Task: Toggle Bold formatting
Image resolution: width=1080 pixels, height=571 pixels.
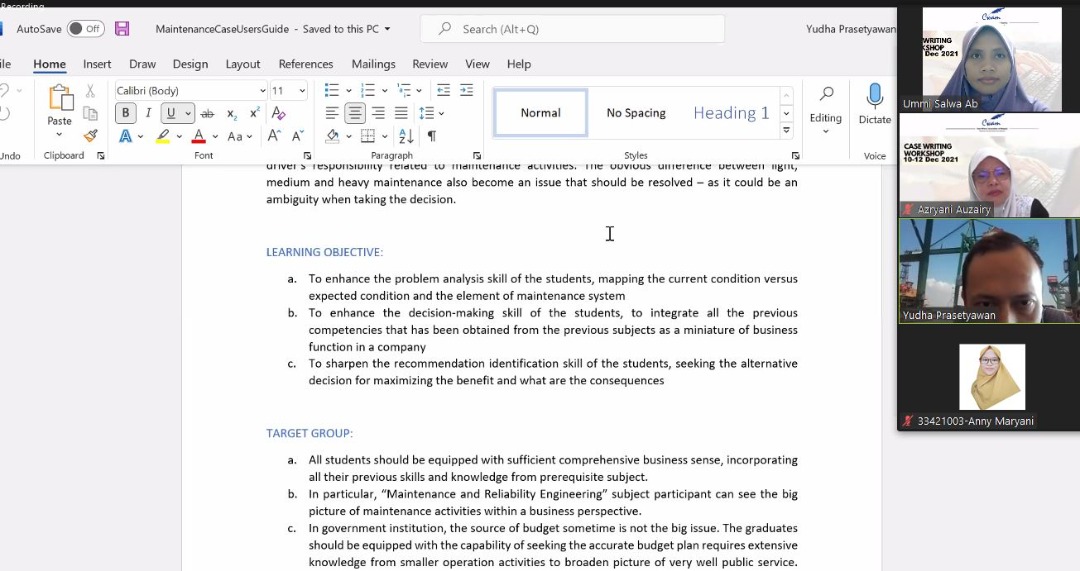Action: coord(125,113)
